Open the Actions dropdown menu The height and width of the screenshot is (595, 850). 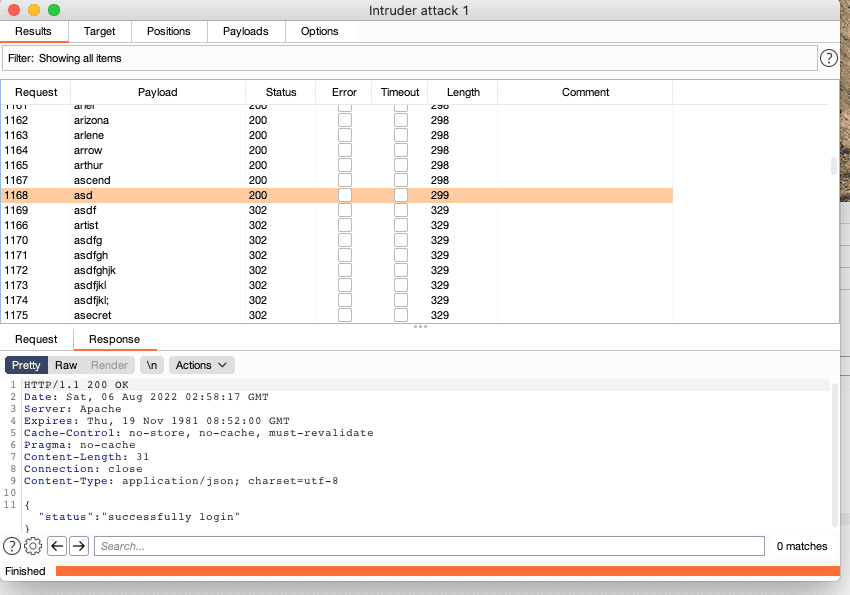(202, 365)
